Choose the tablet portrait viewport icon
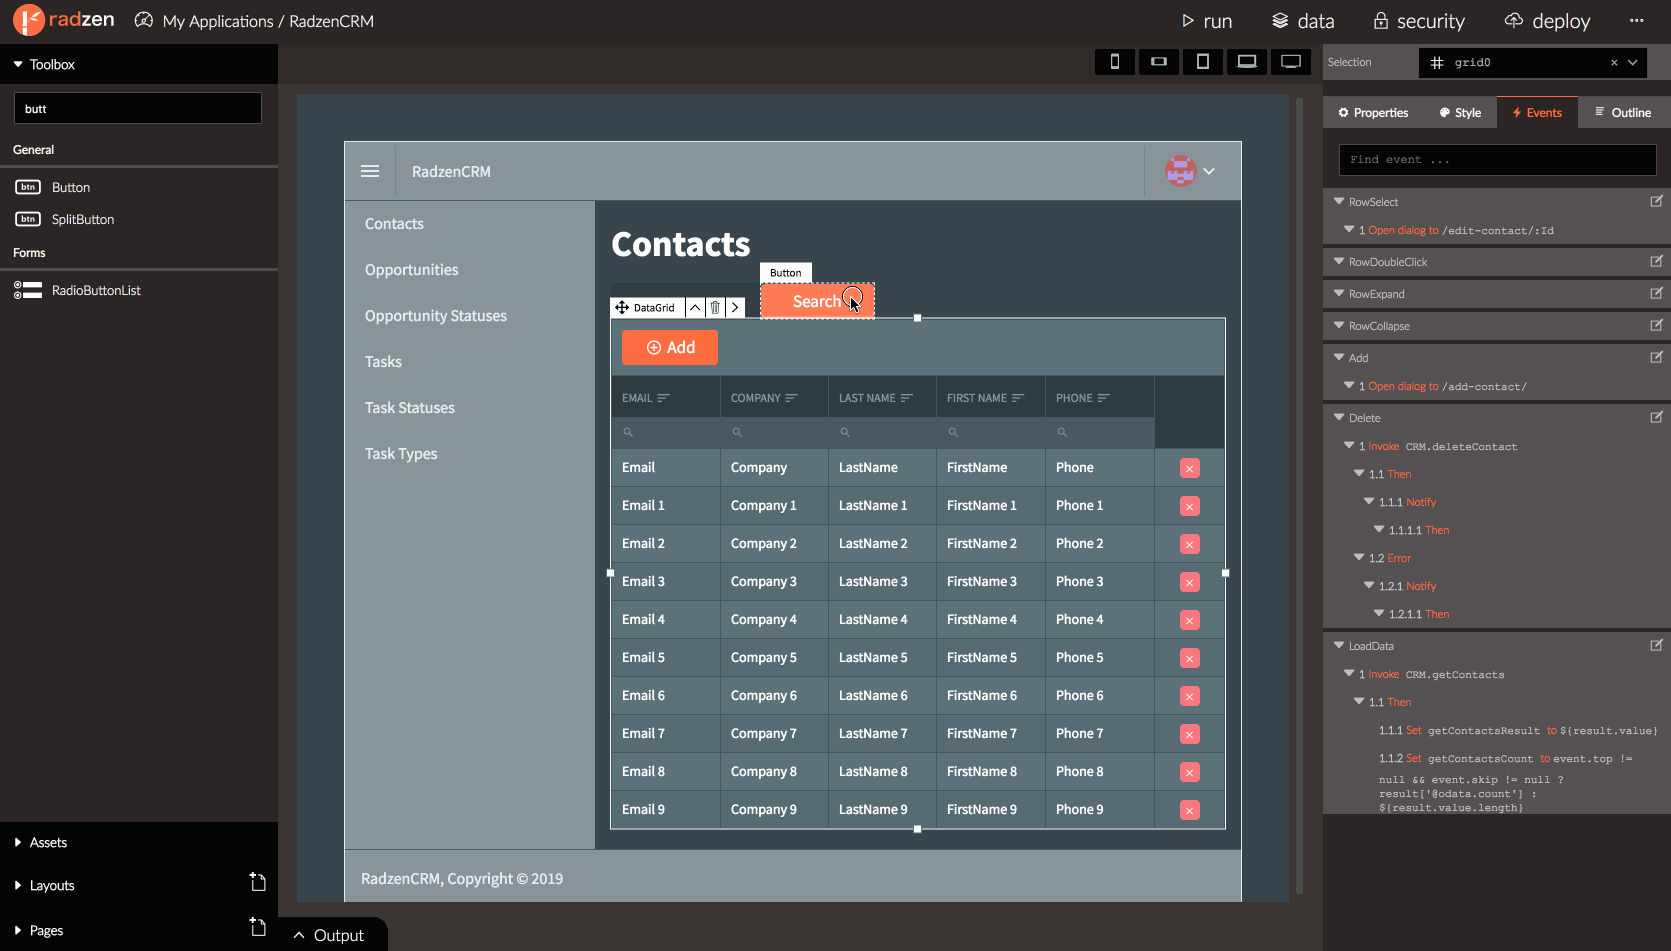 pyautogui.click(x=1202, y=62)
